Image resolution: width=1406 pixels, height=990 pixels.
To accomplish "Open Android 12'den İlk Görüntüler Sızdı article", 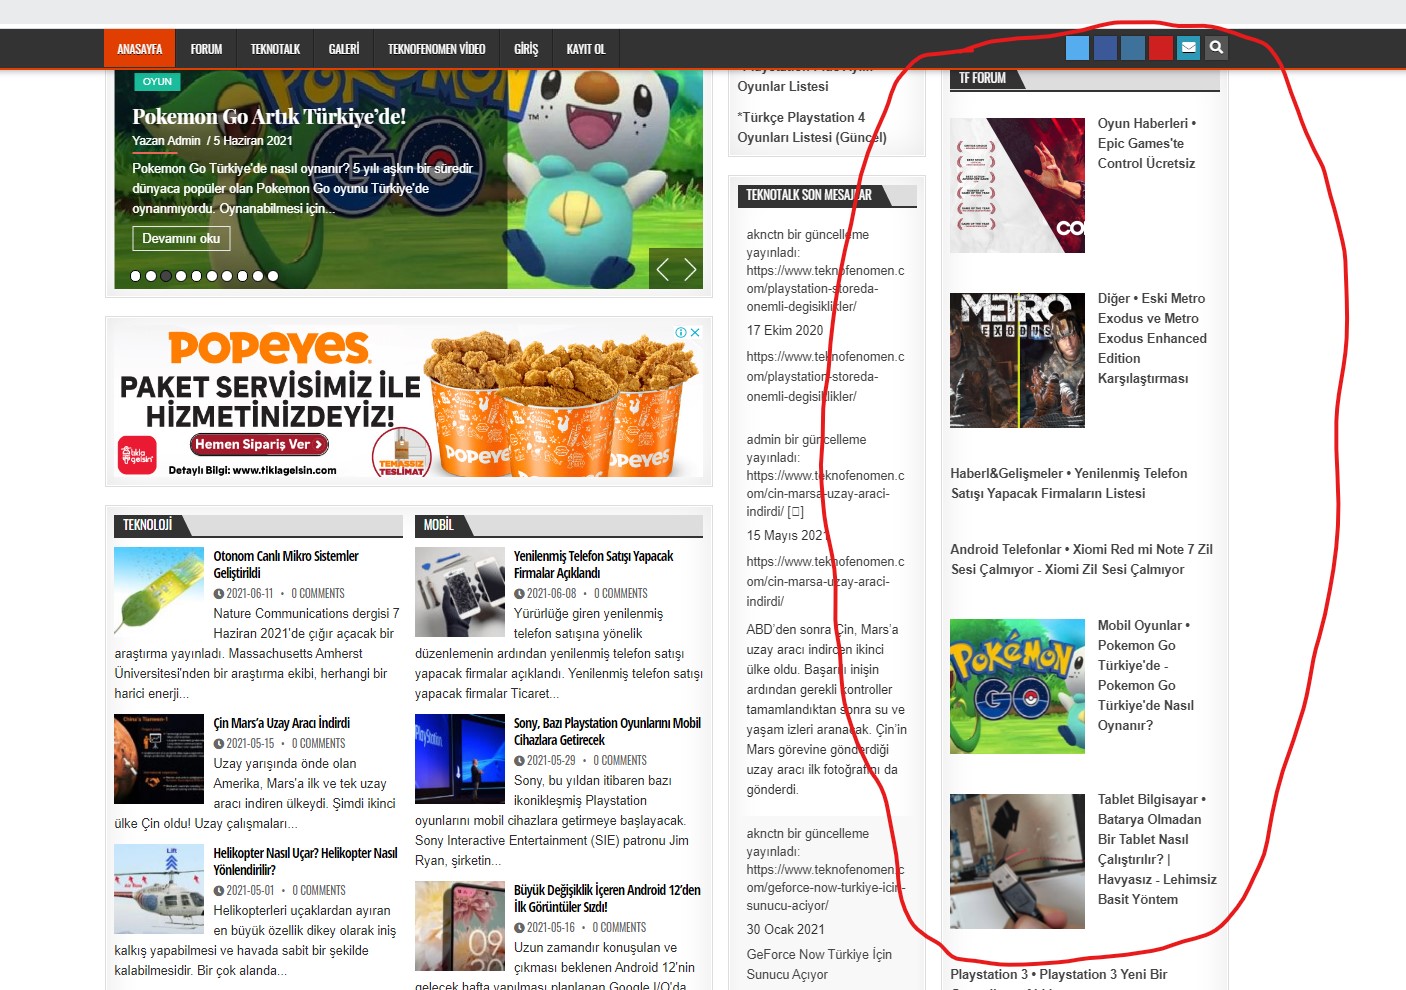I will tap(607, 898).
